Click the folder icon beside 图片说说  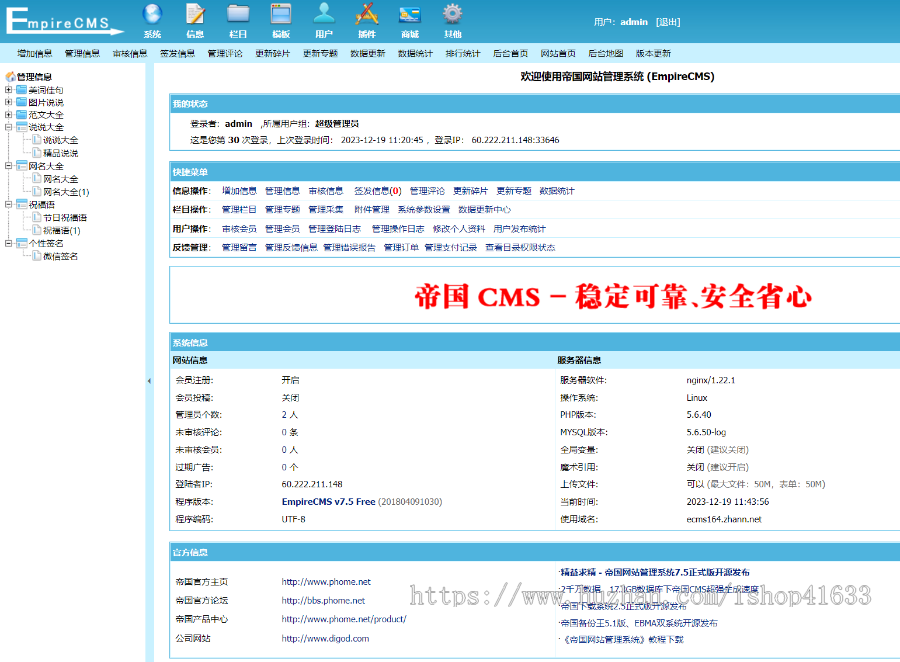22,102
